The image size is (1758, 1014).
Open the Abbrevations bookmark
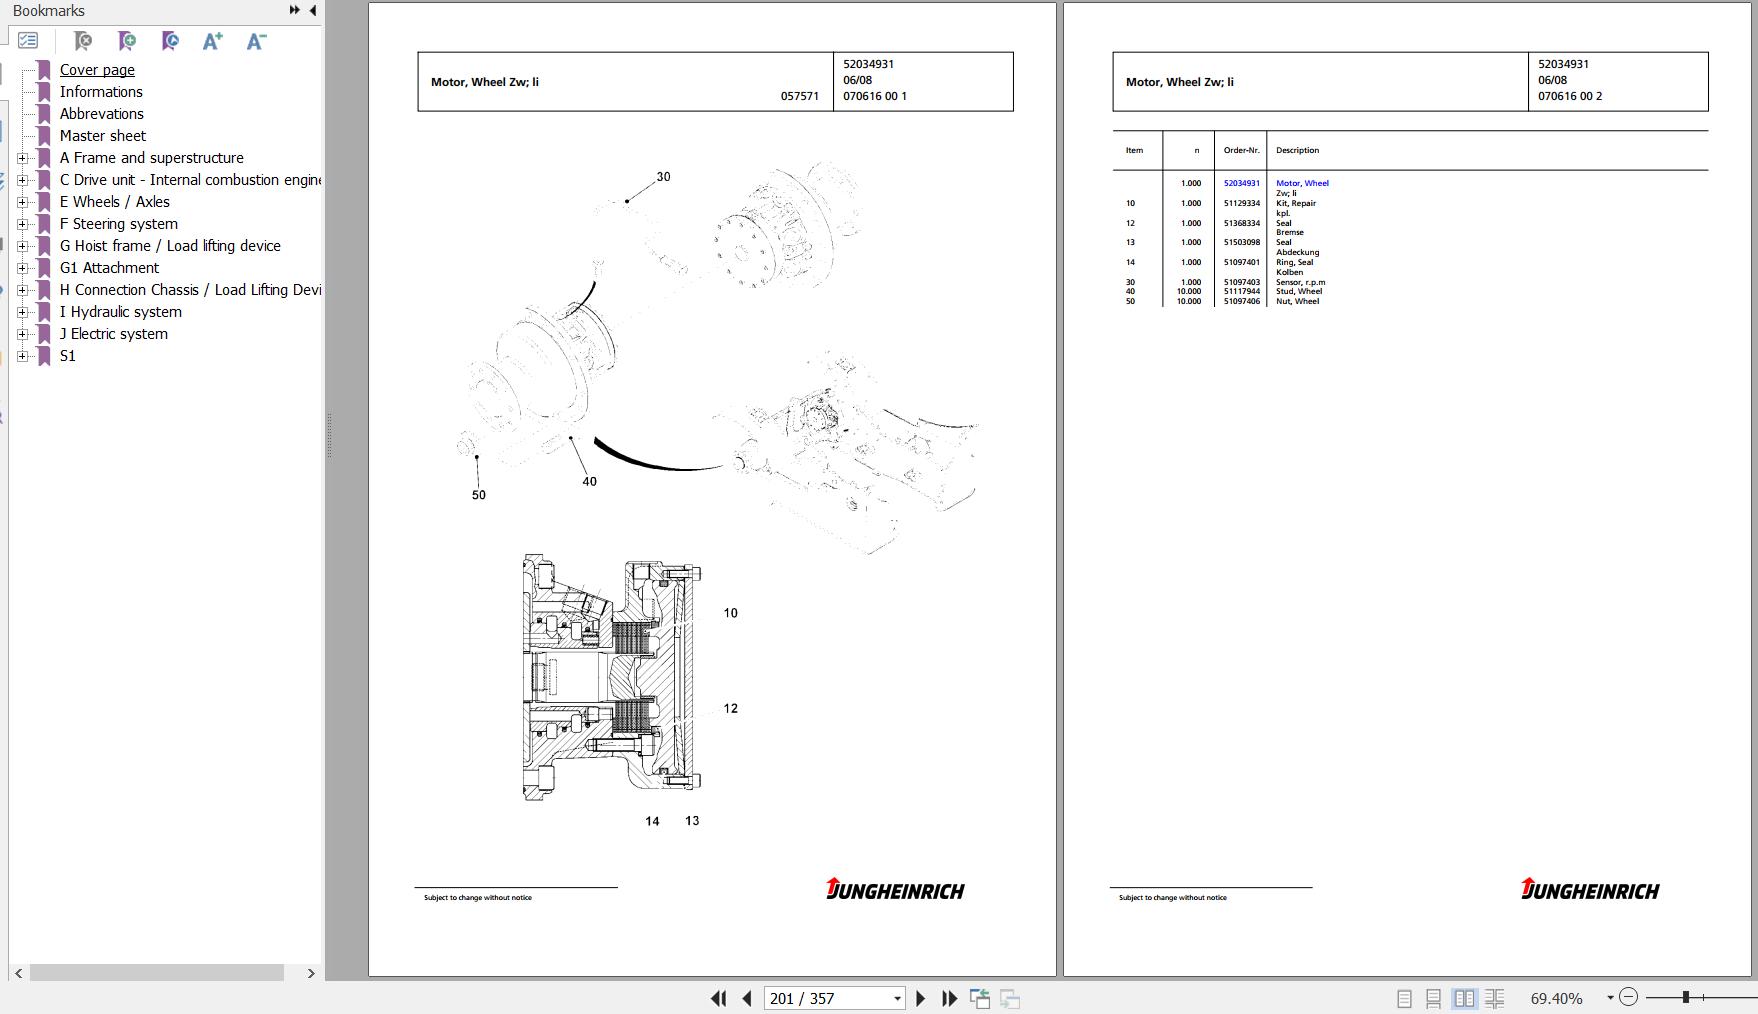(101, 114)
